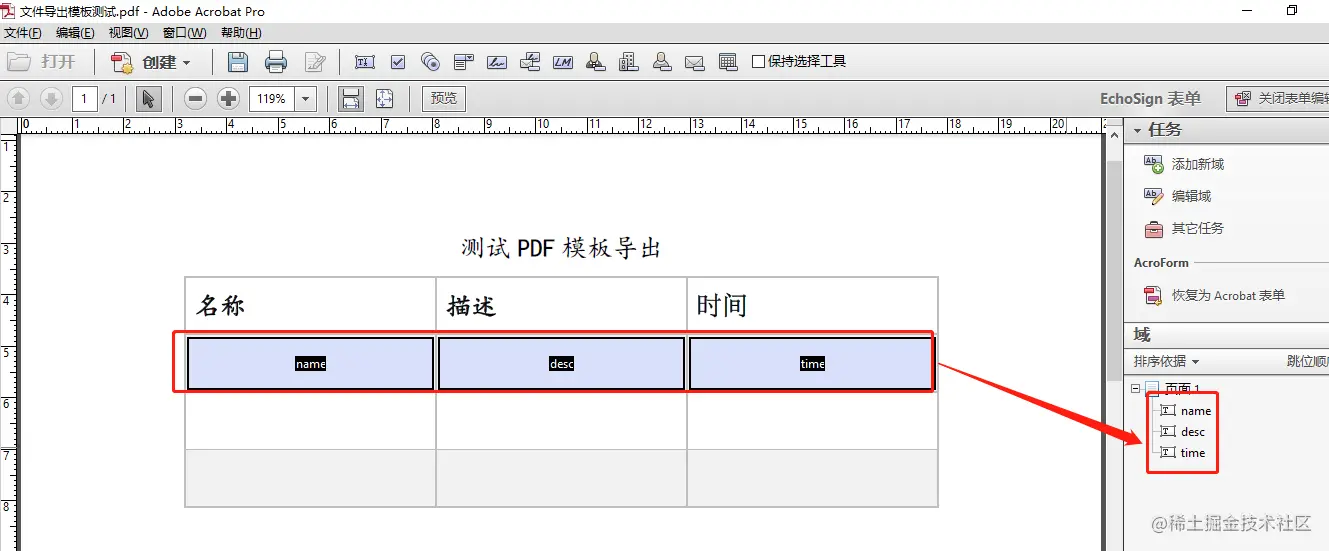Screen dimensions: 1329x551
Task: Click the 编辑域 edit fields icon
Action: [x=1154, y=196]
